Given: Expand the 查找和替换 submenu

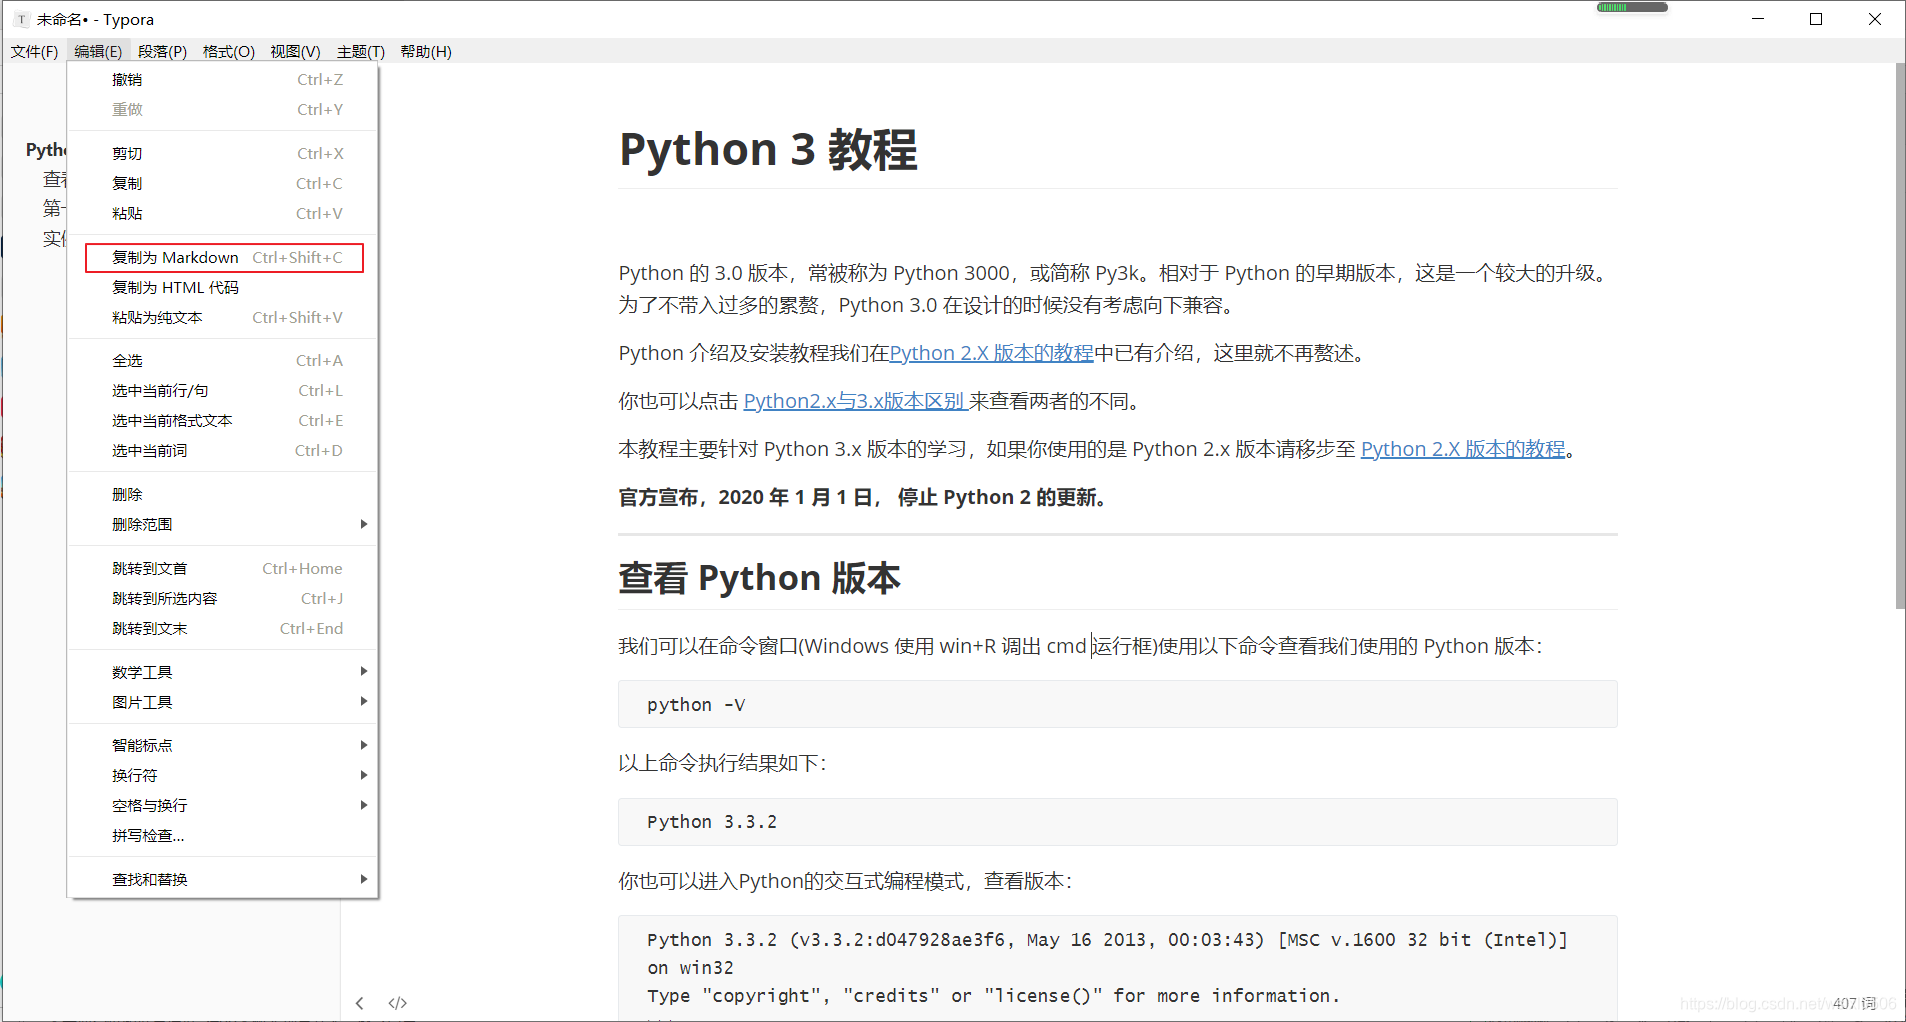Looking at the screenshot, I should [x=223, y=879].
